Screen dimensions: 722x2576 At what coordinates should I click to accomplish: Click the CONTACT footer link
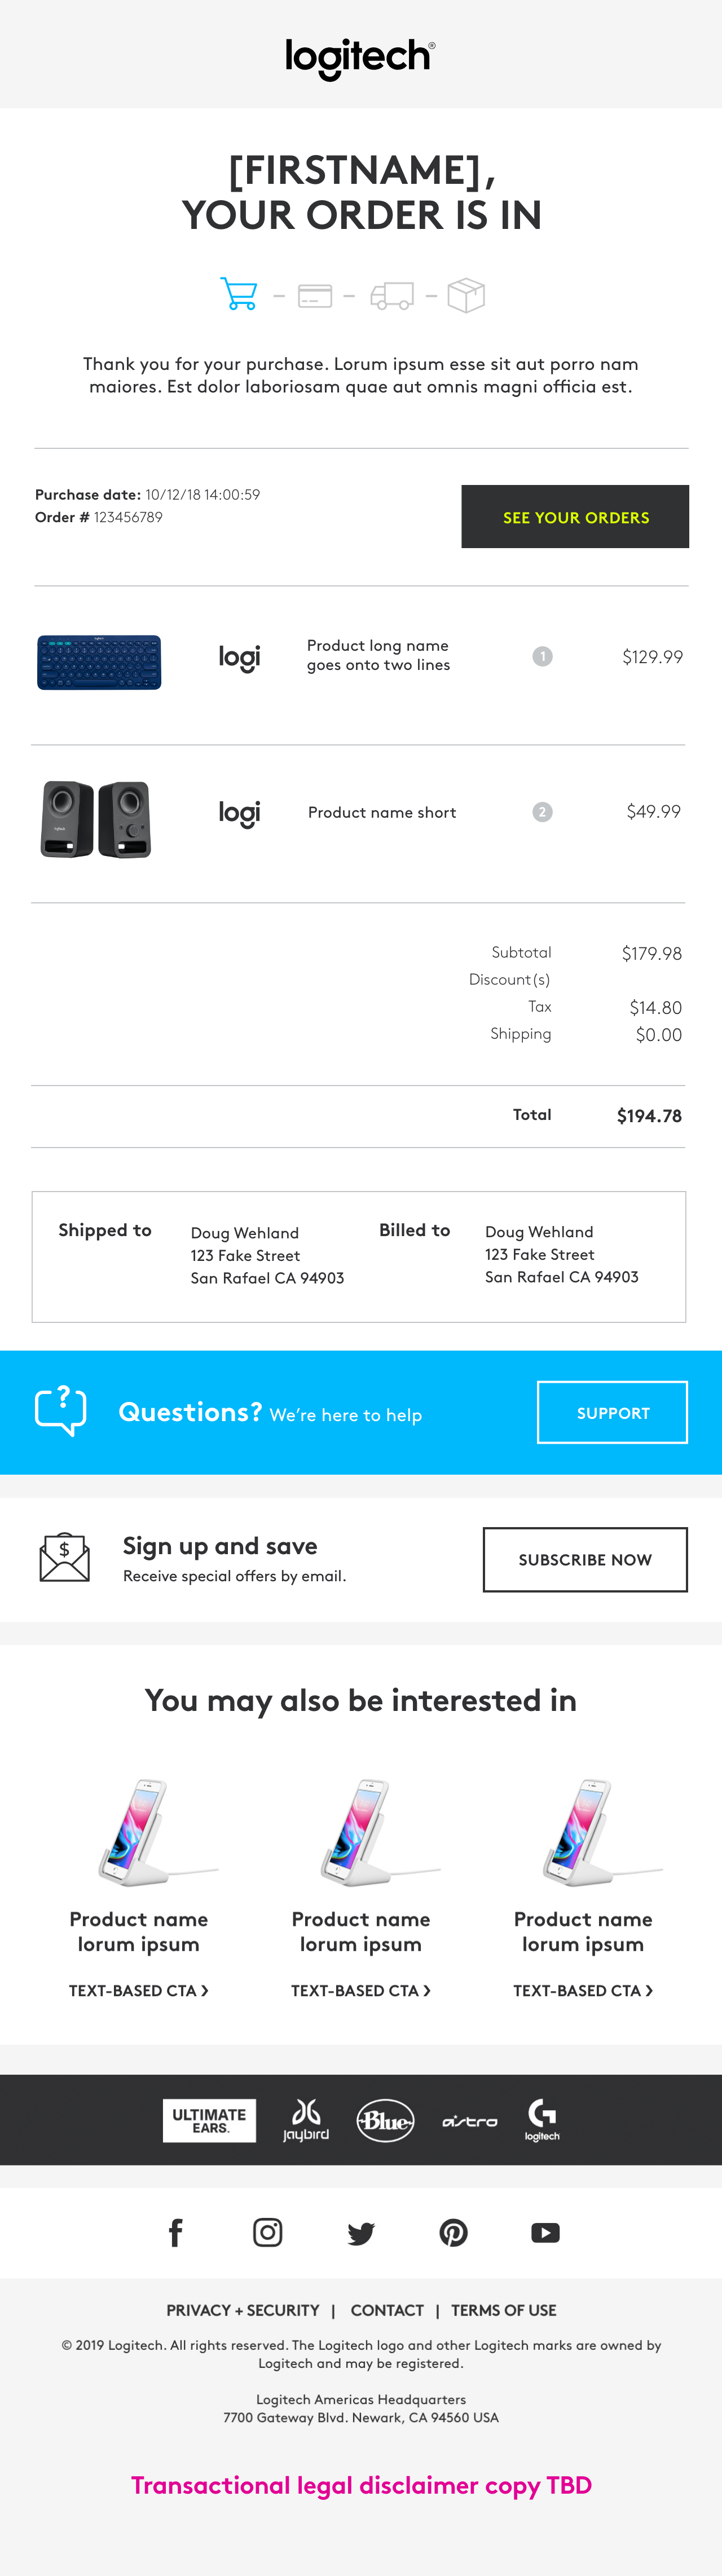(x=387, y=2310)
